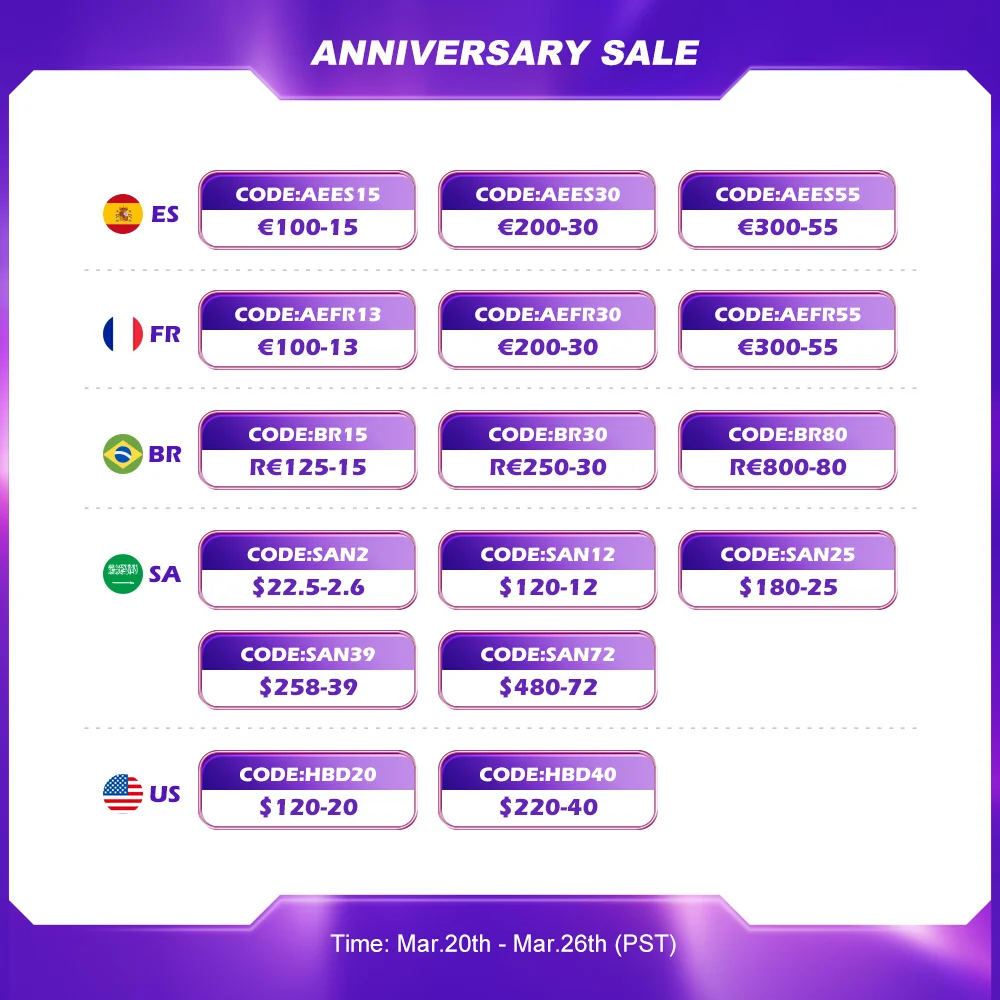Choose the AEFR55 coupon card
The image size is (1000, 1000).
coord(788,330)
